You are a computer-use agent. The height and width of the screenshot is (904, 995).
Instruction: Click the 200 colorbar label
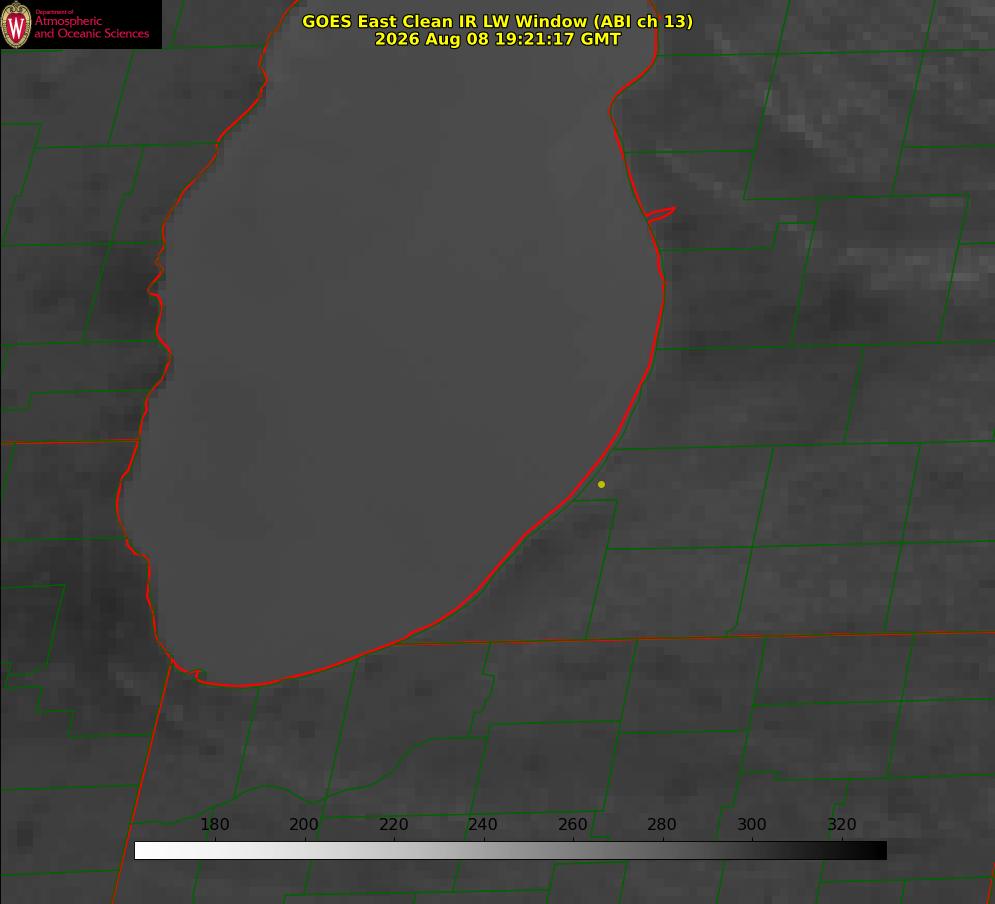(x=304, y=824)
